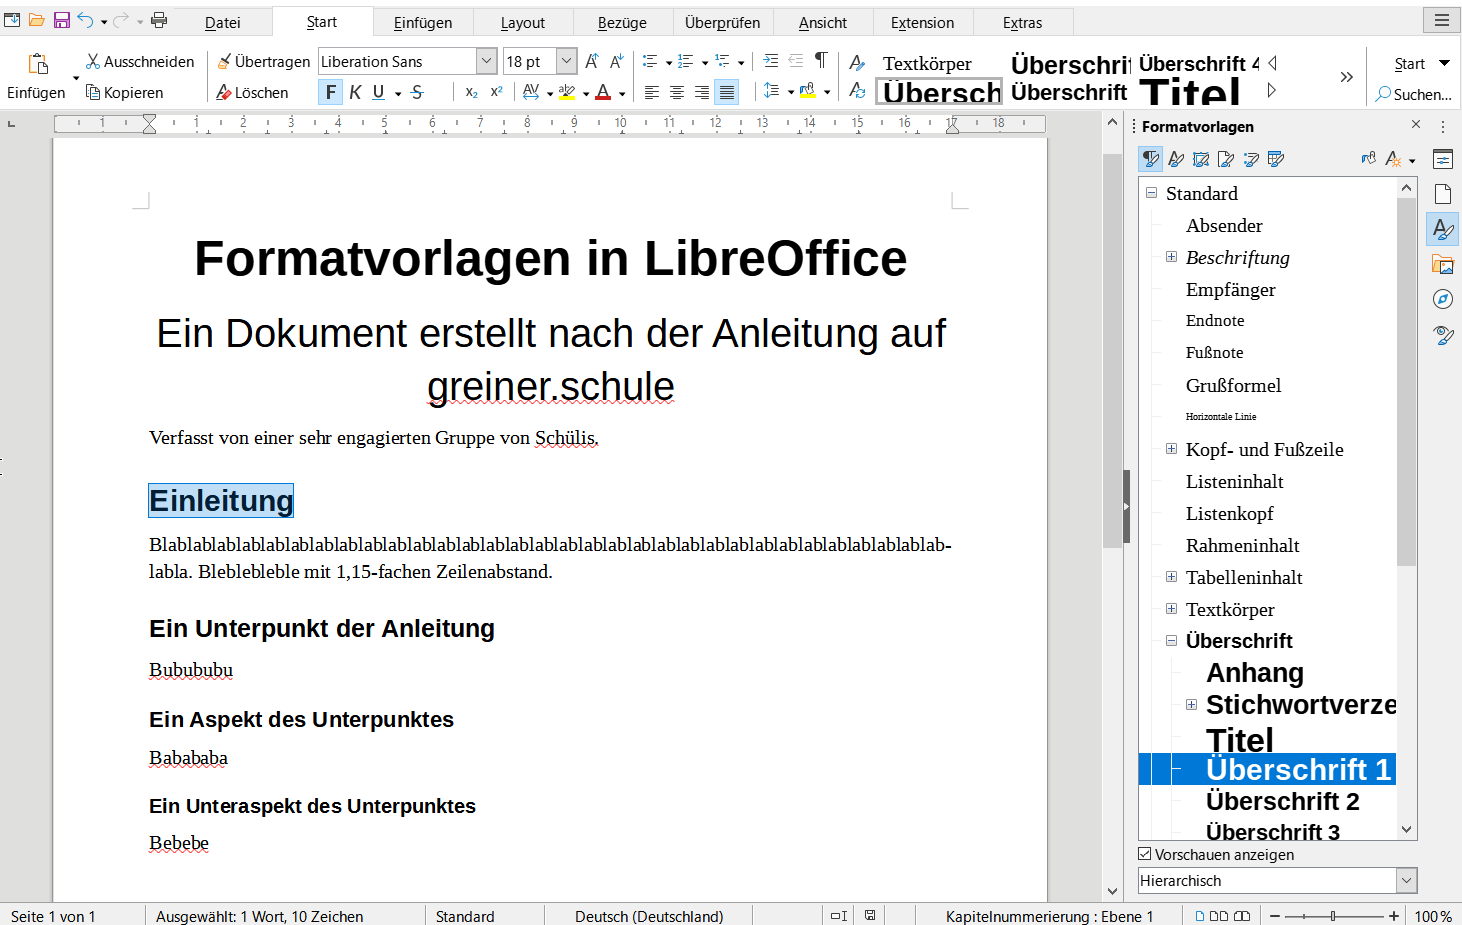Show list styles in Formatvorlagen panel
Image resolution: width=1462 pixels, height=925 pixels.
point(1251,159)
